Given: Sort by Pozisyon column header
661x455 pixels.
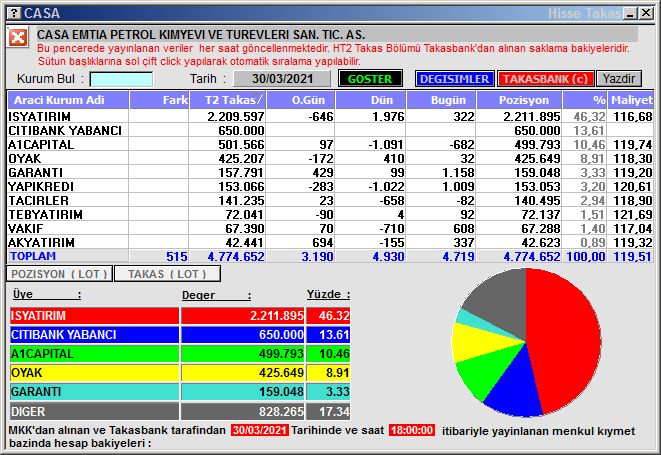Looking at the screenshot, I should click(x=519, y=100).
